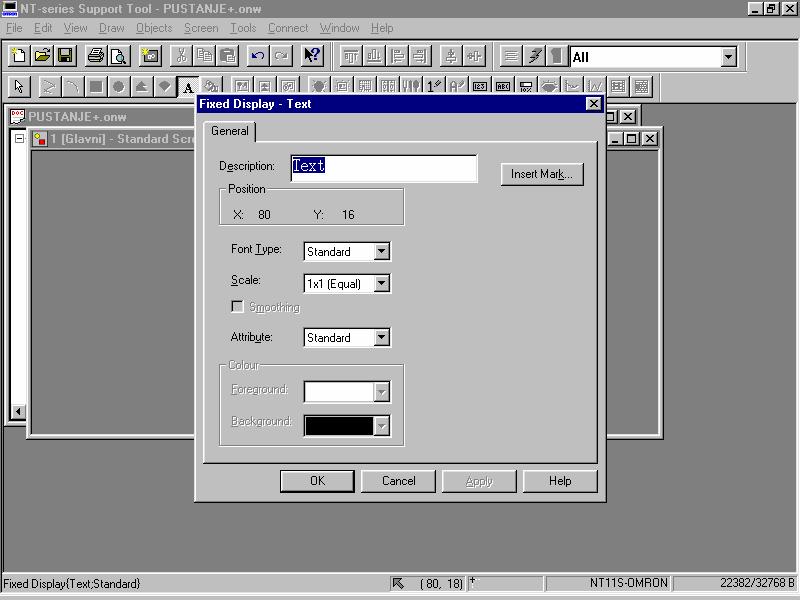This screenshot has height=600, width=800.
Task: Select the General tab
Action: tap(230, 131)
